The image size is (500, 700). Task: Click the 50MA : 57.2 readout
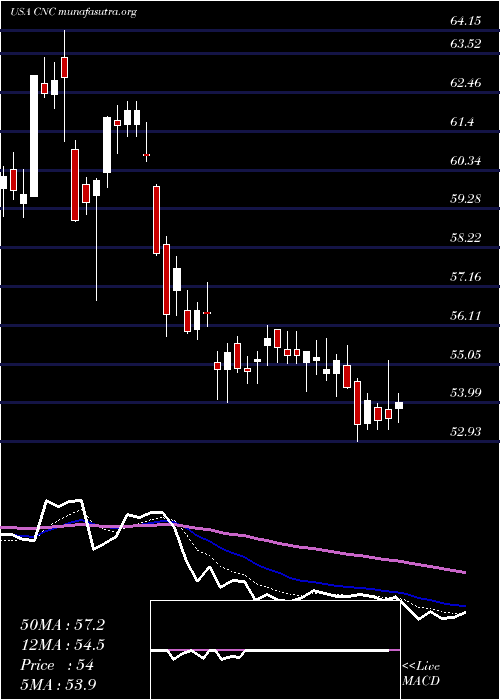62,625
